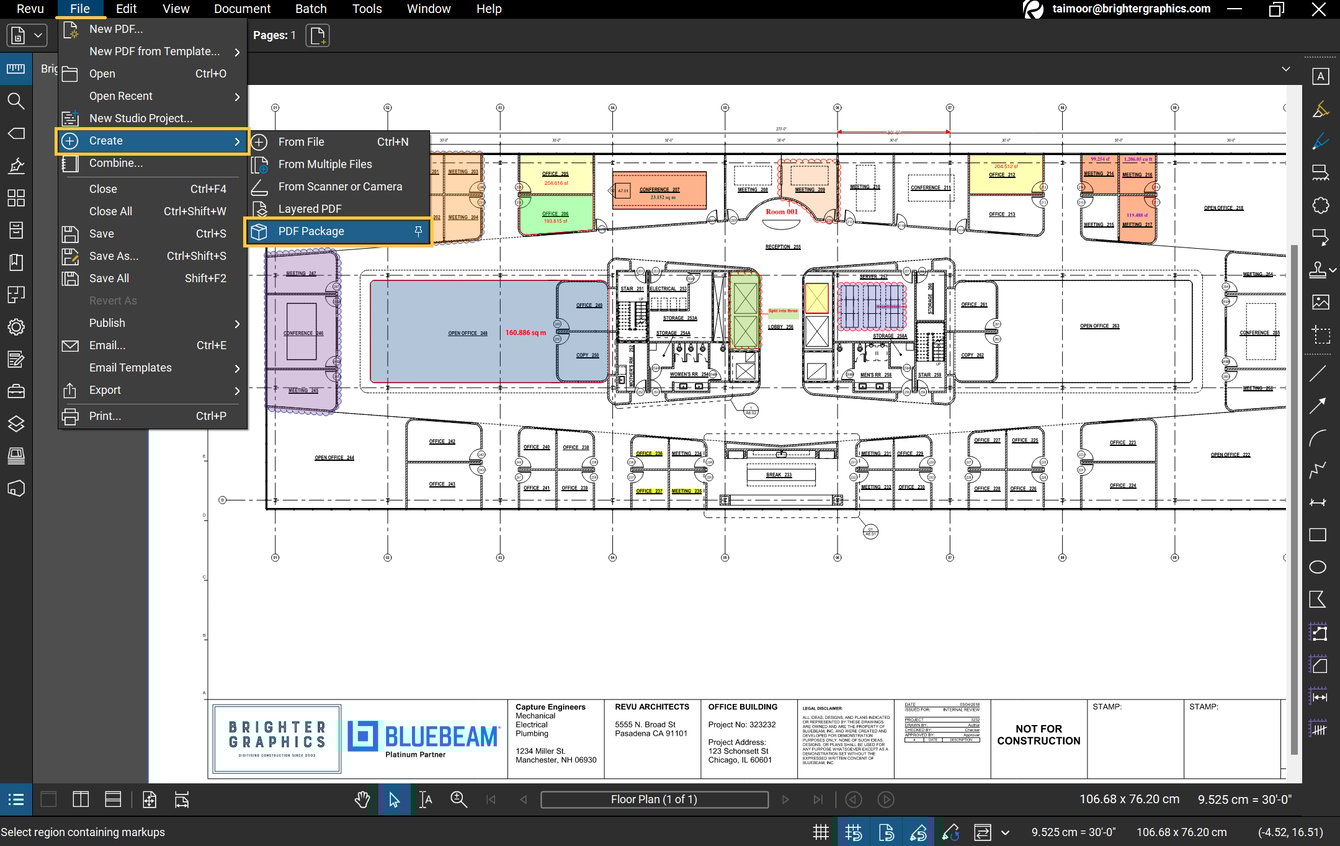Select the Stamp tool on the right toolbar
Screen dimensions: 1340x846
point(1320,269)
